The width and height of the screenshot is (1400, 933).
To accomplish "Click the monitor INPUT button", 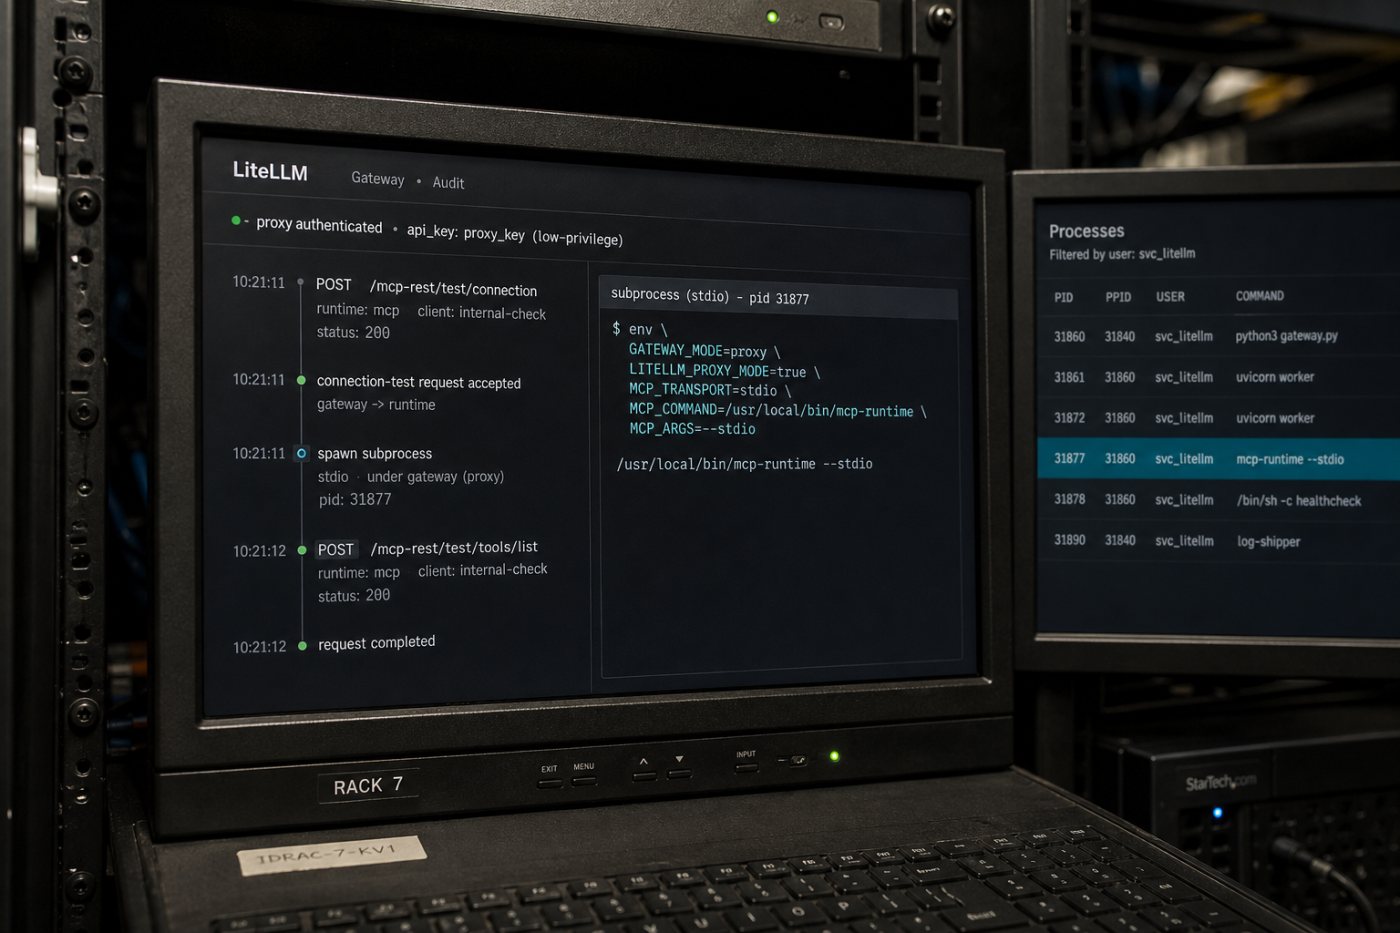I will click(x=746, y=768).
